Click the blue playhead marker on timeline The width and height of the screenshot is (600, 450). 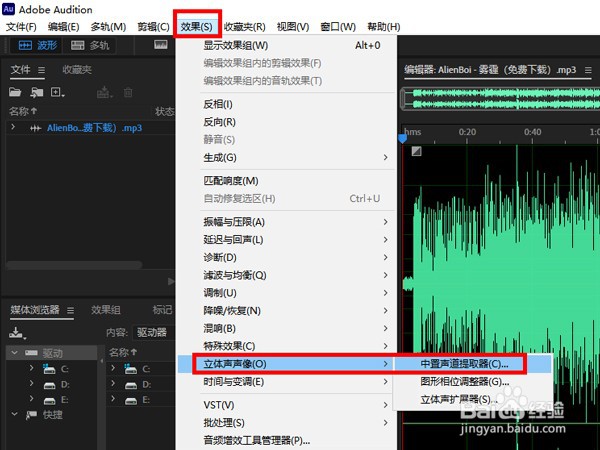pos(402,138)
